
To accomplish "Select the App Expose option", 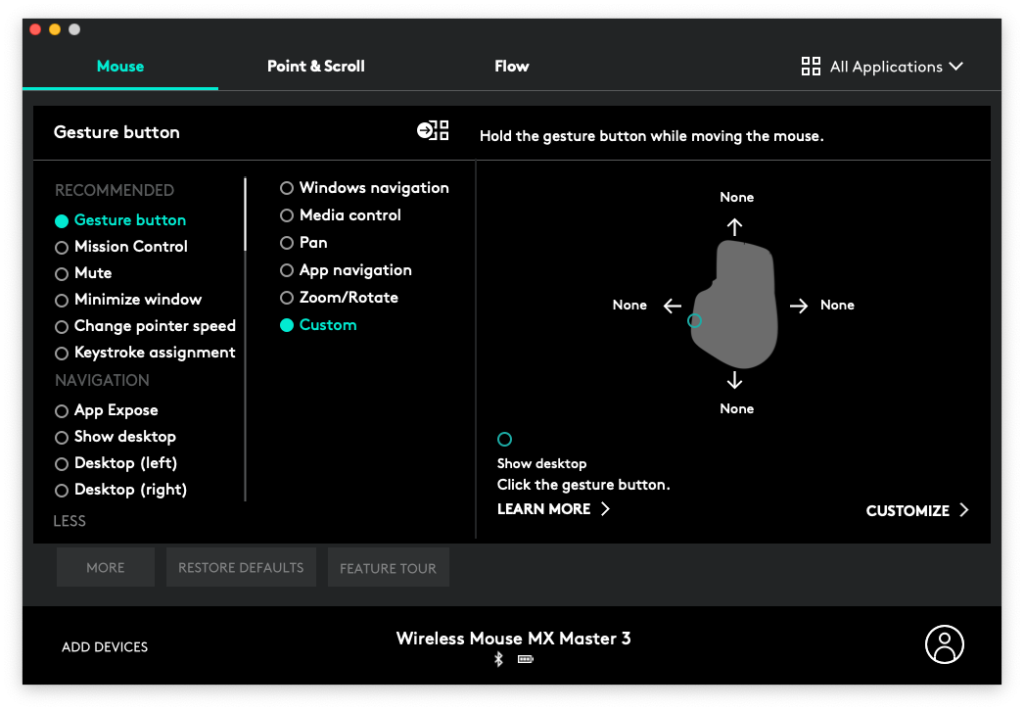I will coord(107,410).
